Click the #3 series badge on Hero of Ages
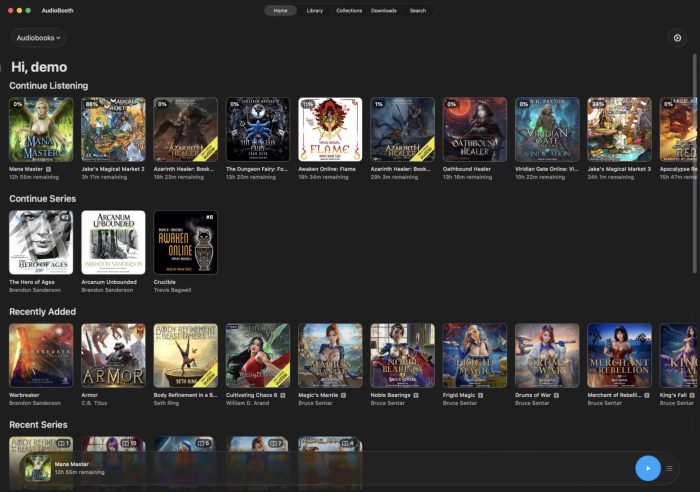This screenshot has height=492, width=700. 65,217
